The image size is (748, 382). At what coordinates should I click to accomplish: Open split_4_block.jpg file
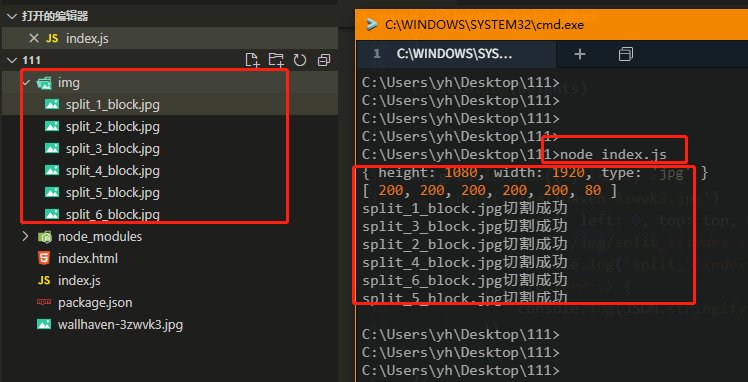point(113,171)
